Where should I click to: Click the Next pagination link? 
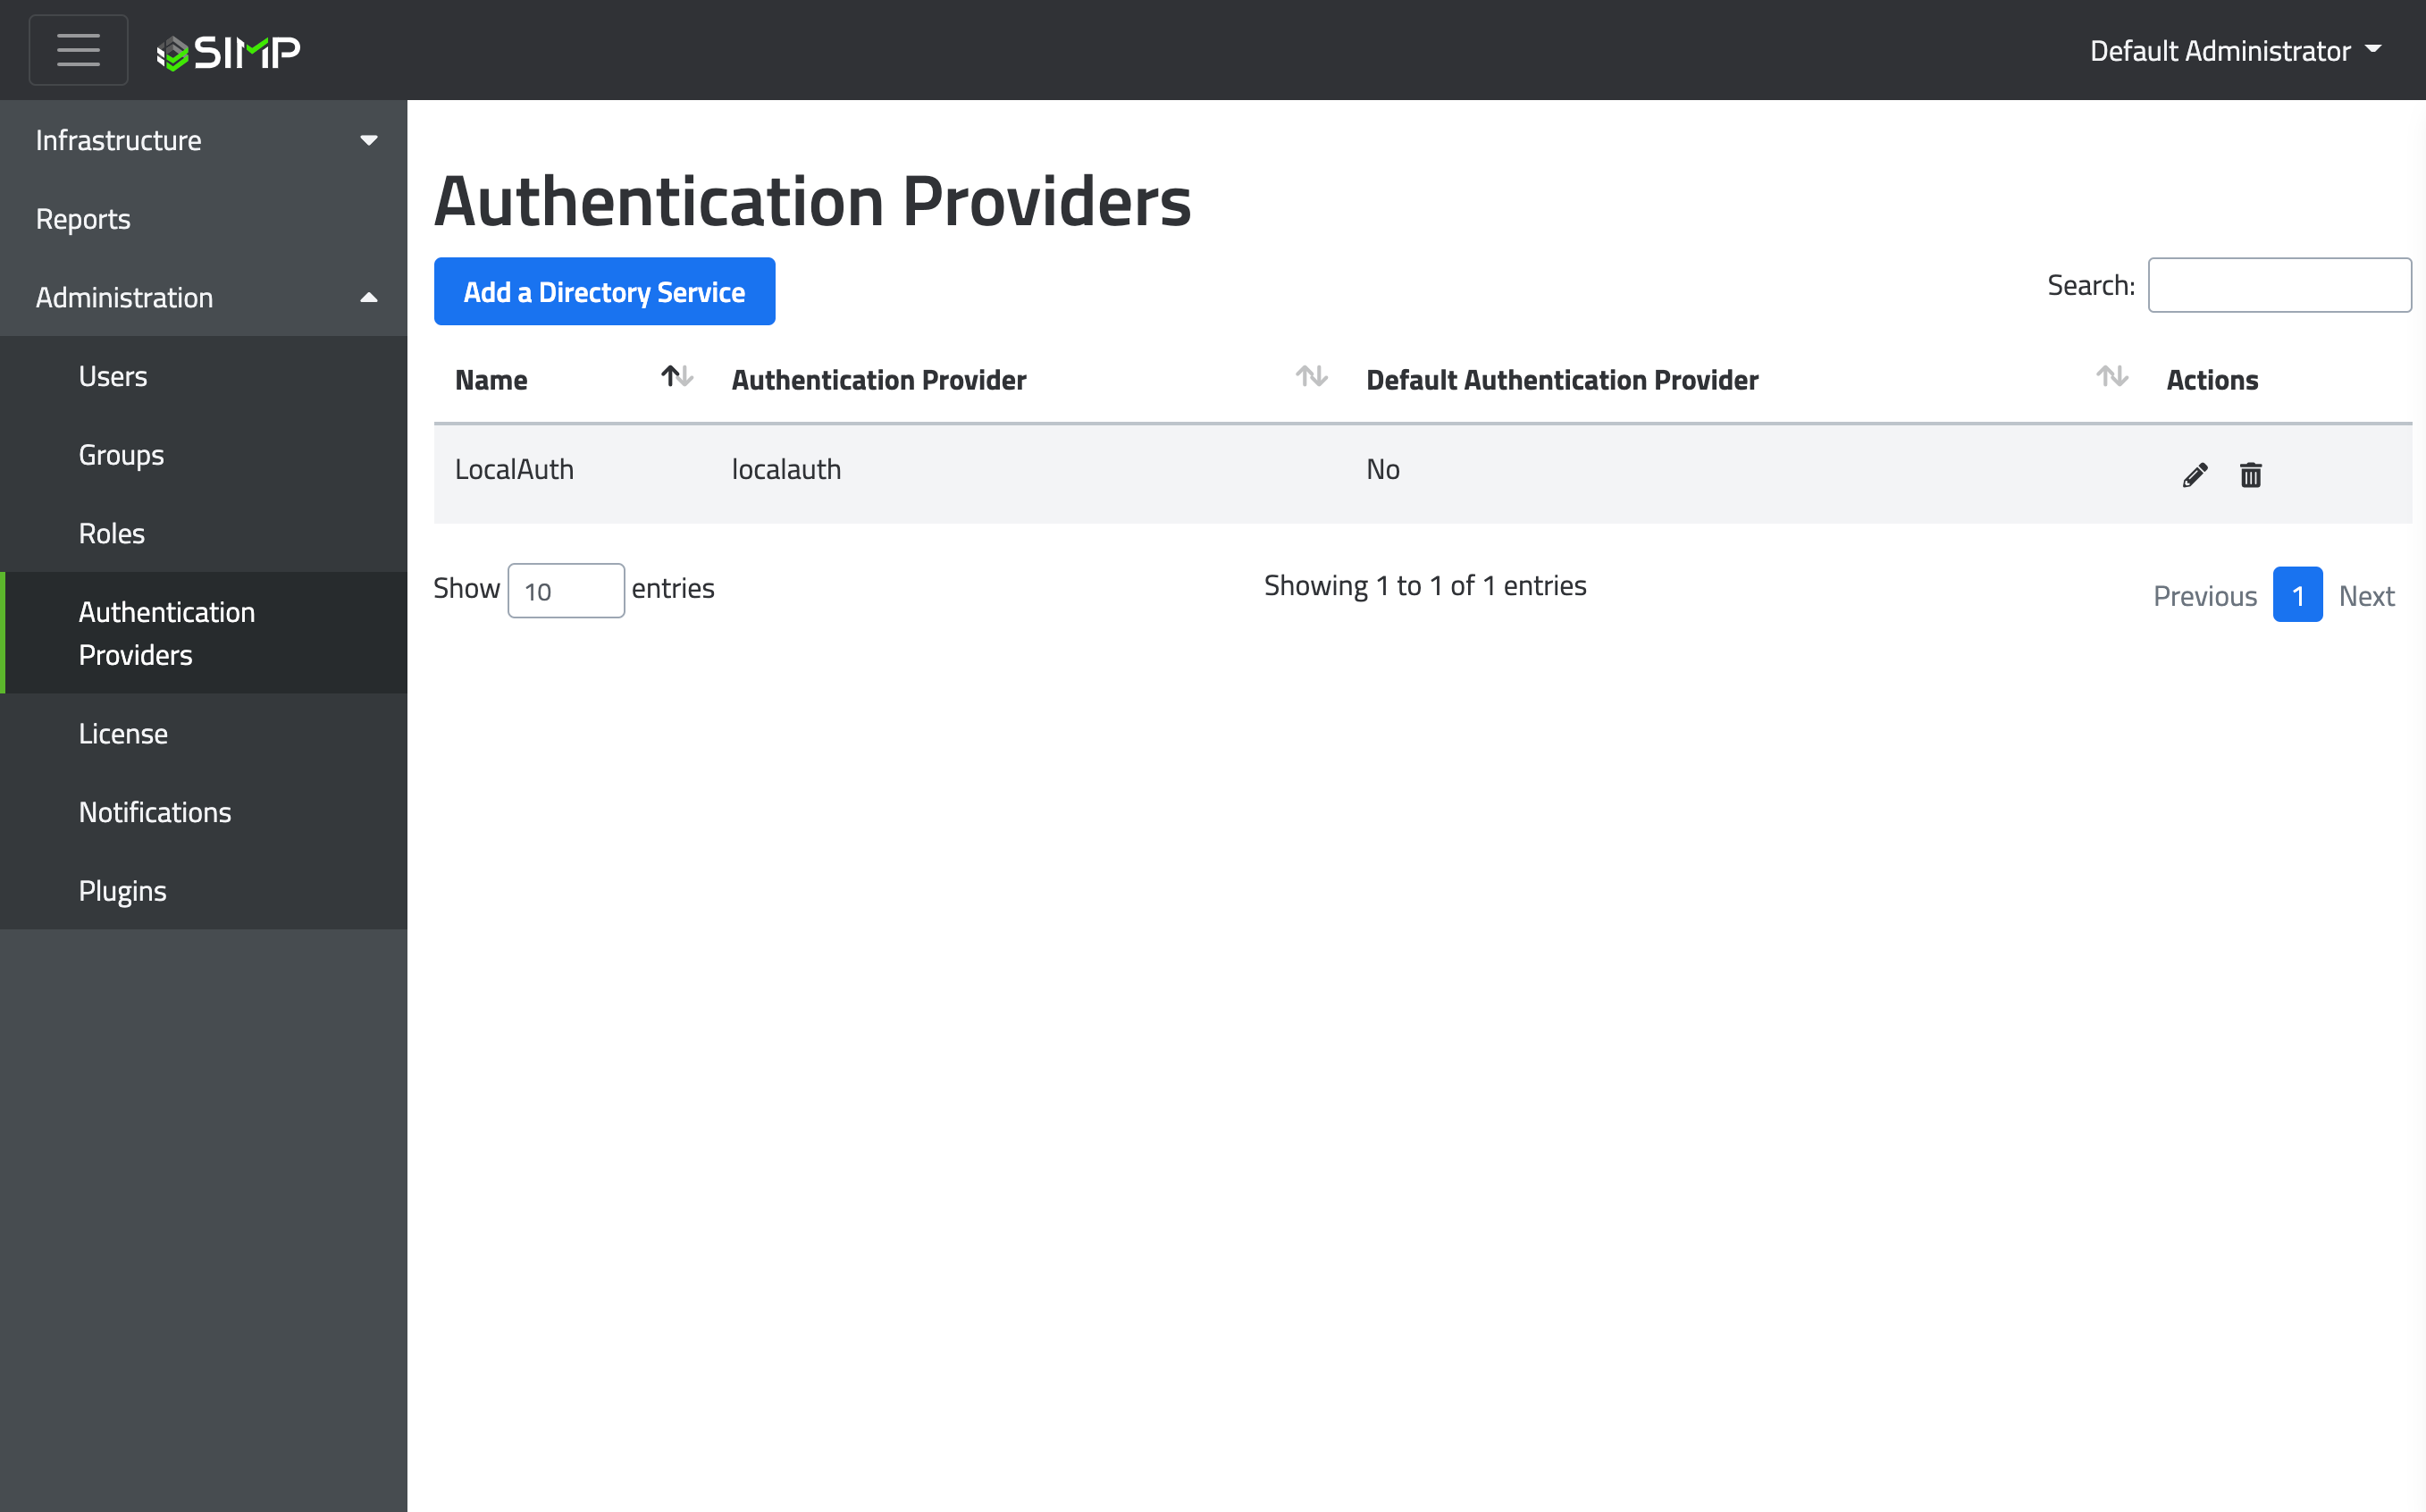2366,596
